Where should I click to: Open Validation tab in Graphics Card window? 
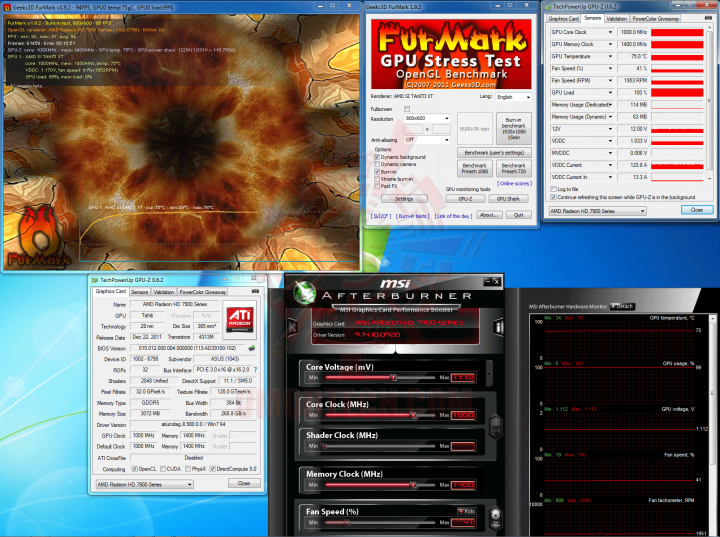pyautogui.click(x=163, y=292)
